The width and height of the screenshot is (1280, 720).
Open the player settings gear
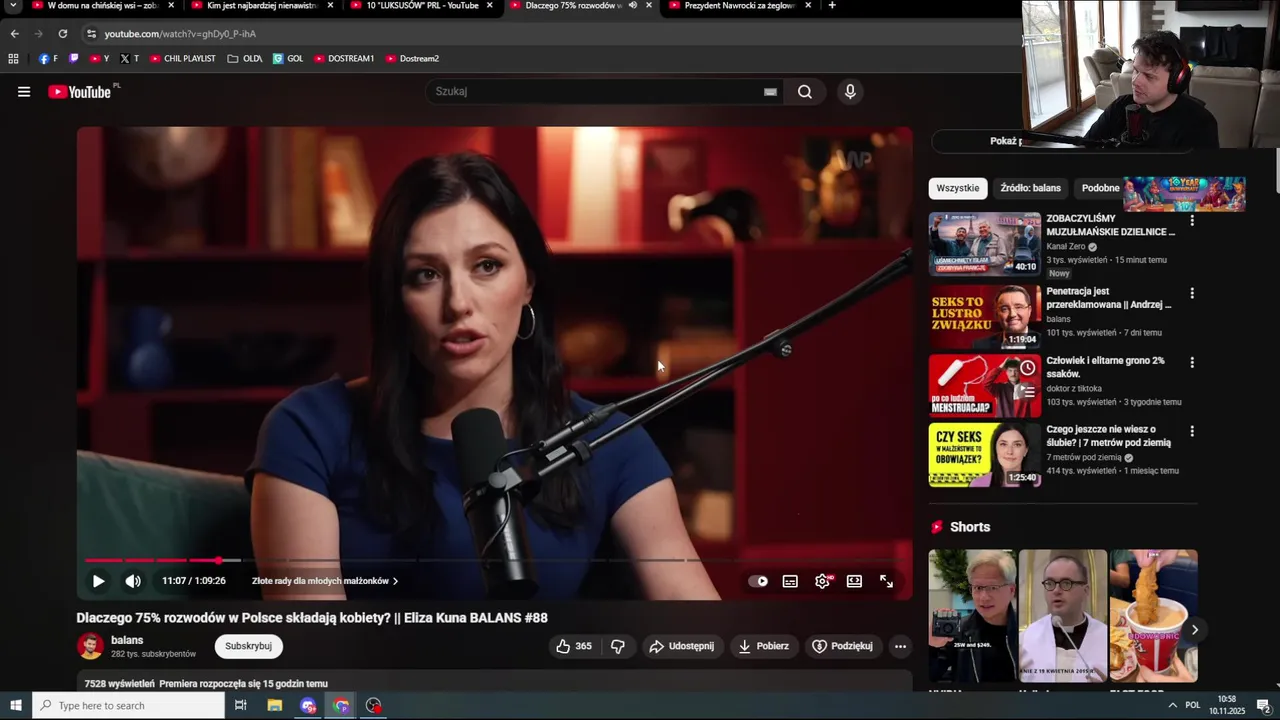(x=823, y=581)
